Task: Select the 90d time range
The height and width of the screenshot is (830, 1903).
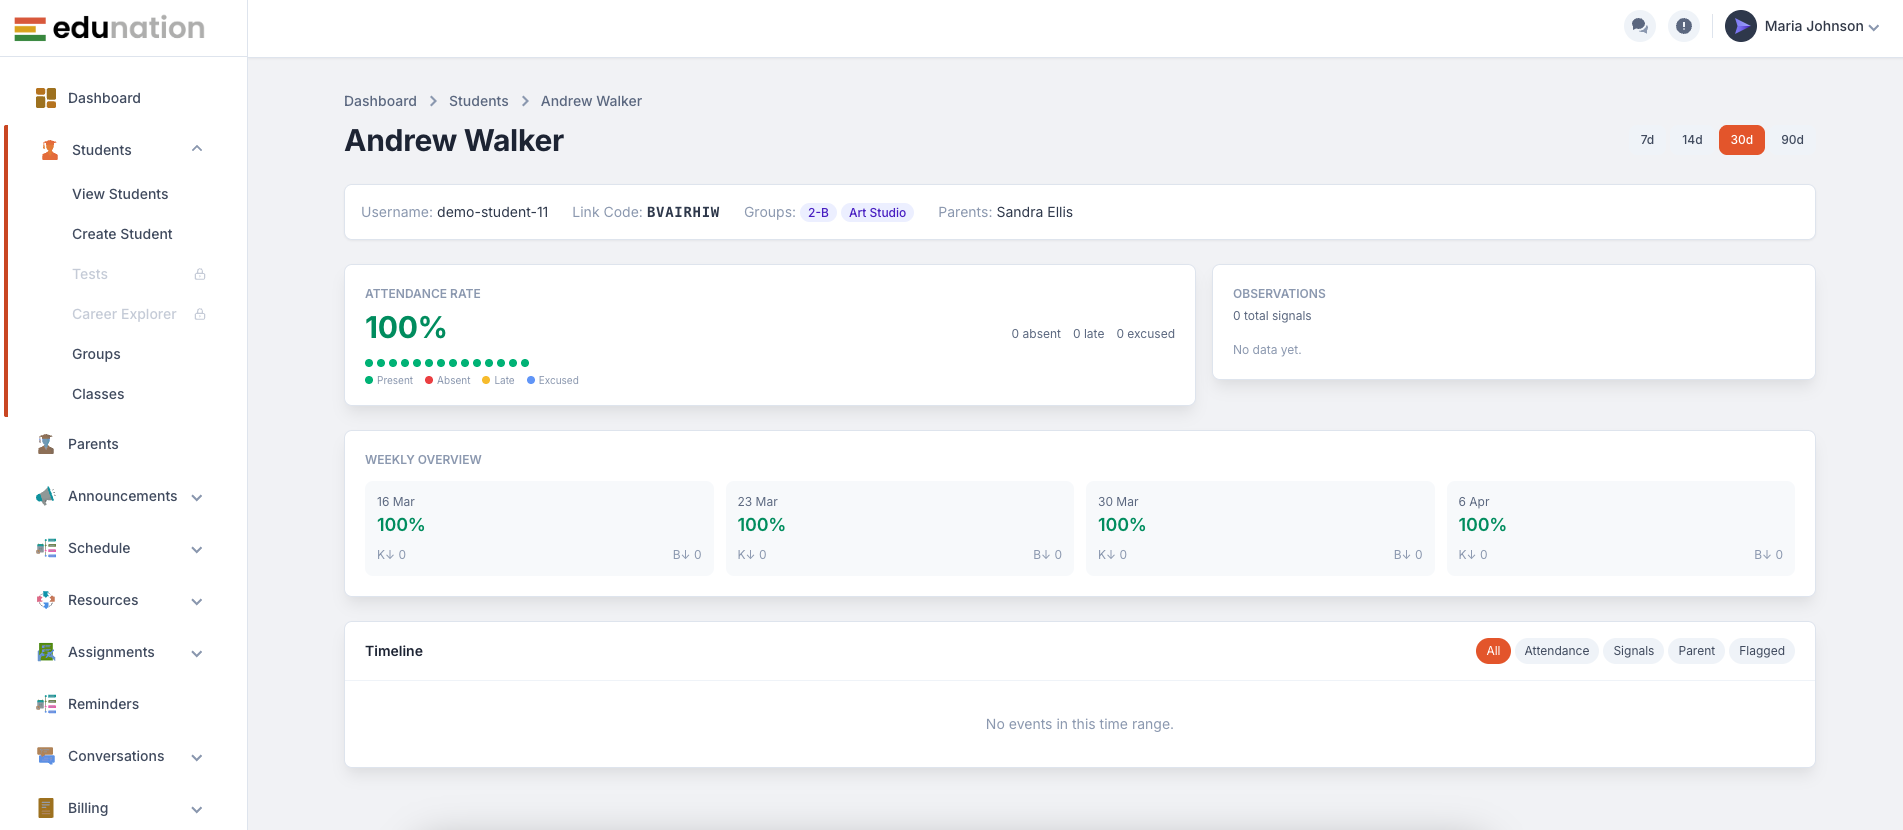Action: coord(1792,140)
